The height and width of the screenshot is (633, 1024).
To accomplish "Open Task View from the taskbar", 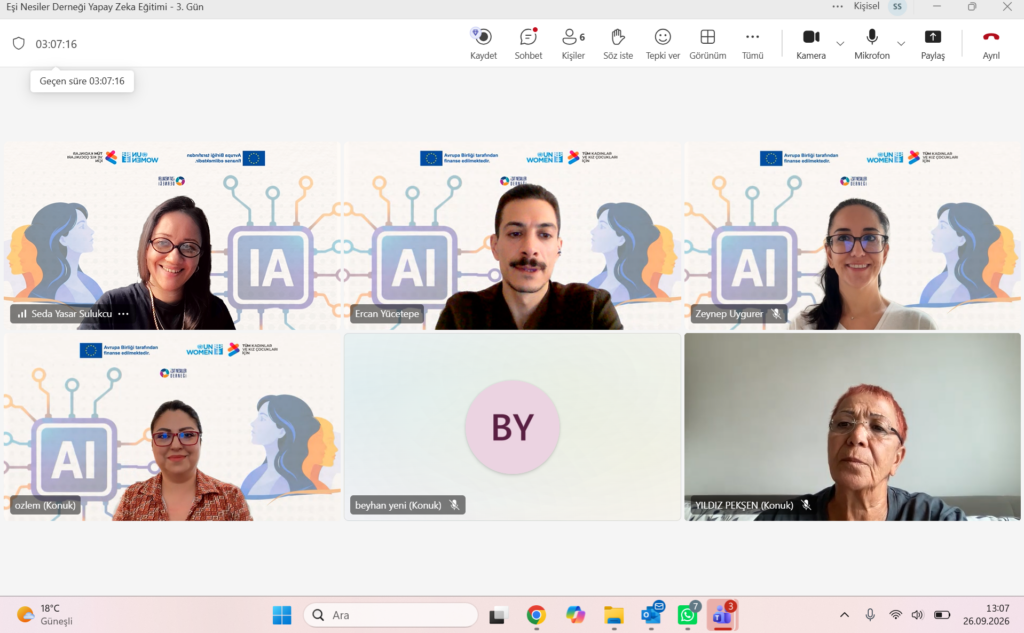I will click(x=498, y=615).
